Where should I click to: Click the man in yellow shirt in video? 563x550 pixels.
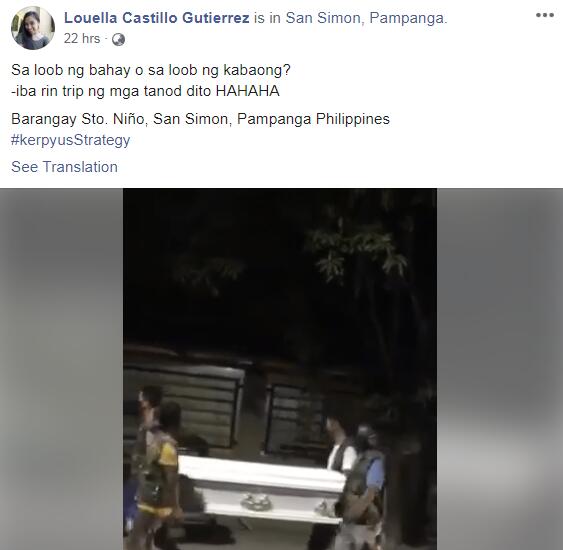(158, 476)
